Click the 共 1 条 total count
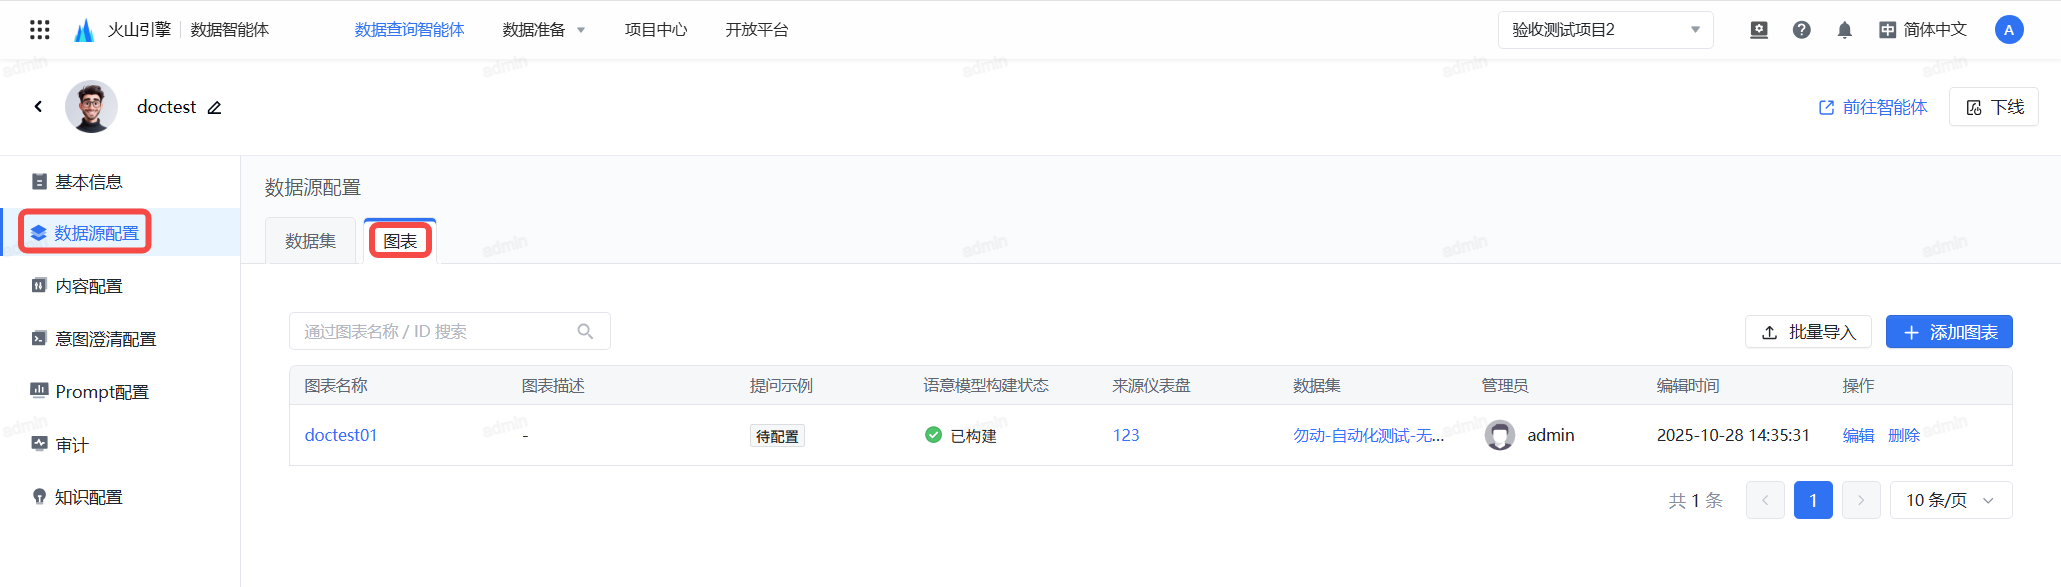The width and height of the screenshot is (2061, 587). (x=1696, y=500)
